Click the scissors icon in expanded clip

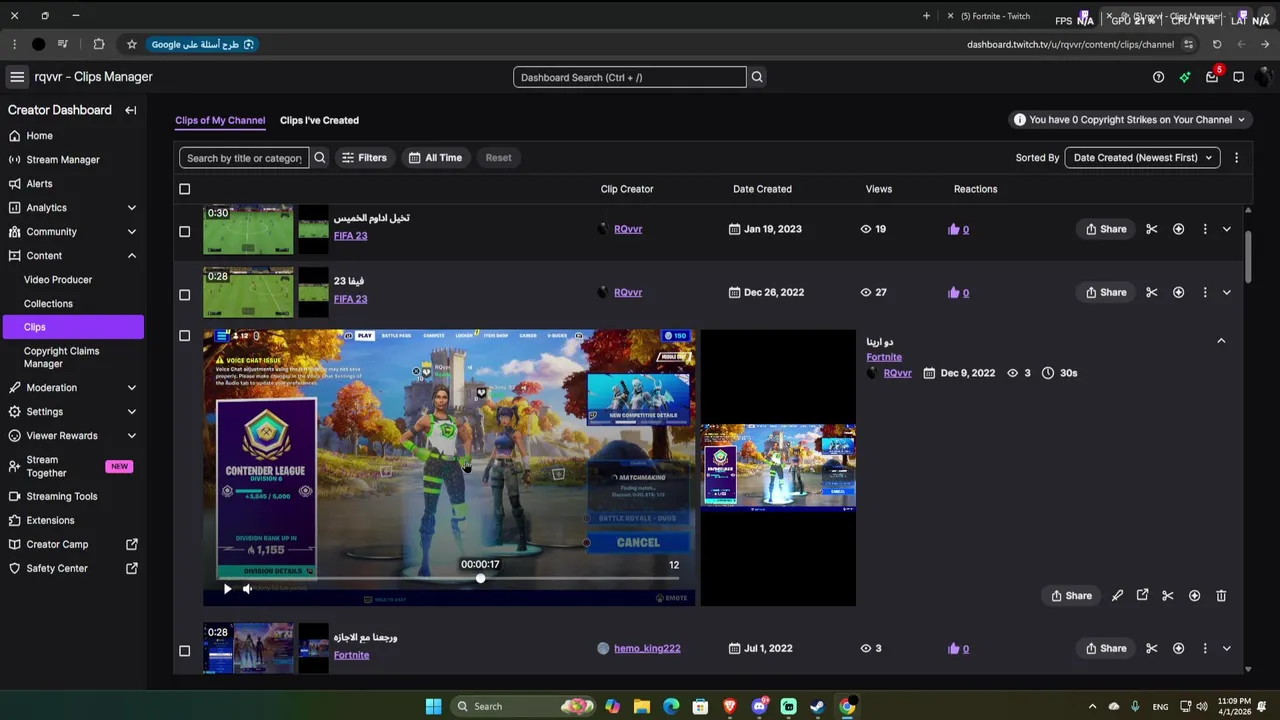(1168, 596)
